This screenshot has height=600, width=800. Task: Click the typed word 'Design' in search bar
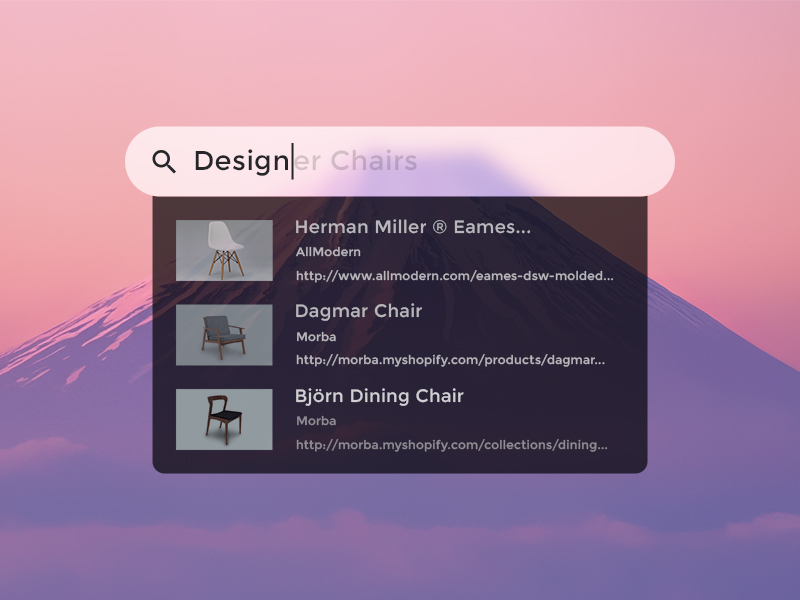tap(240, 161)
